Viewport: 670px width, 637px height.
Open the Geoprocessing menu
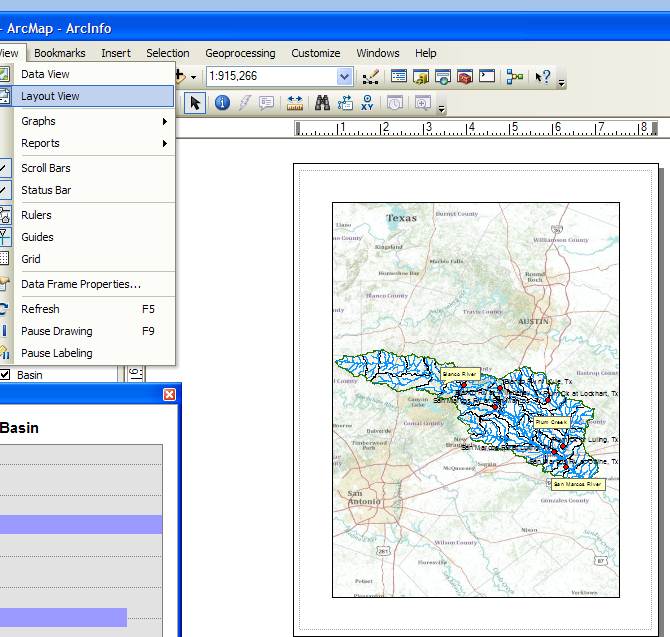click(x=240, y=53)
